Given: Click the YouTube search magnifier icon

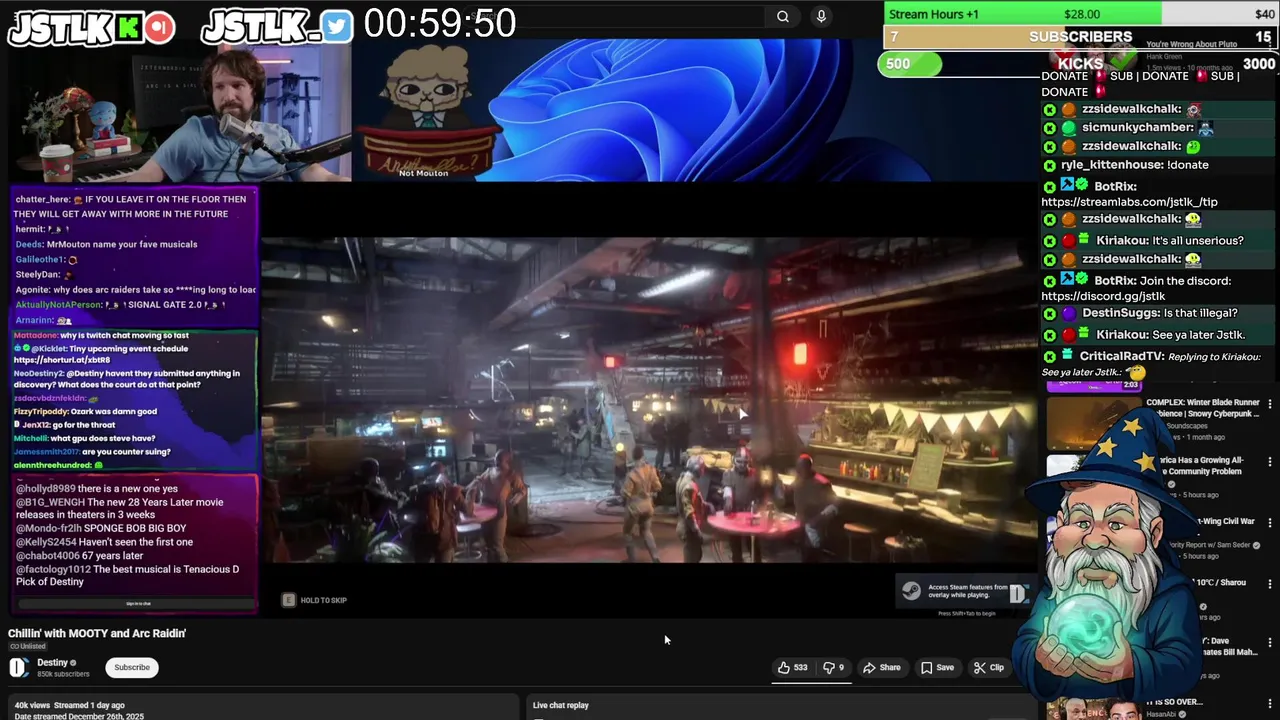Looking at the screenshot, I should tap(783, 16).
